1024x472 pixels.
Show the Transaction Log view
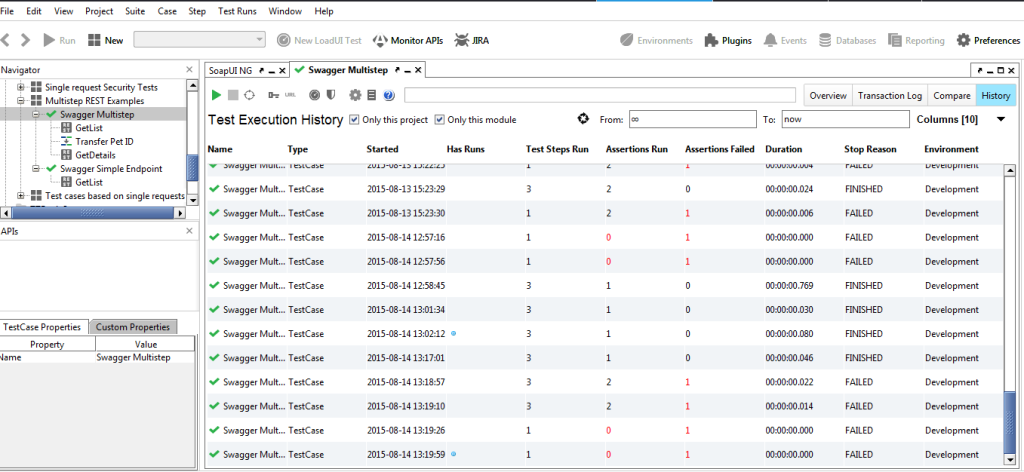pos(889,95)
